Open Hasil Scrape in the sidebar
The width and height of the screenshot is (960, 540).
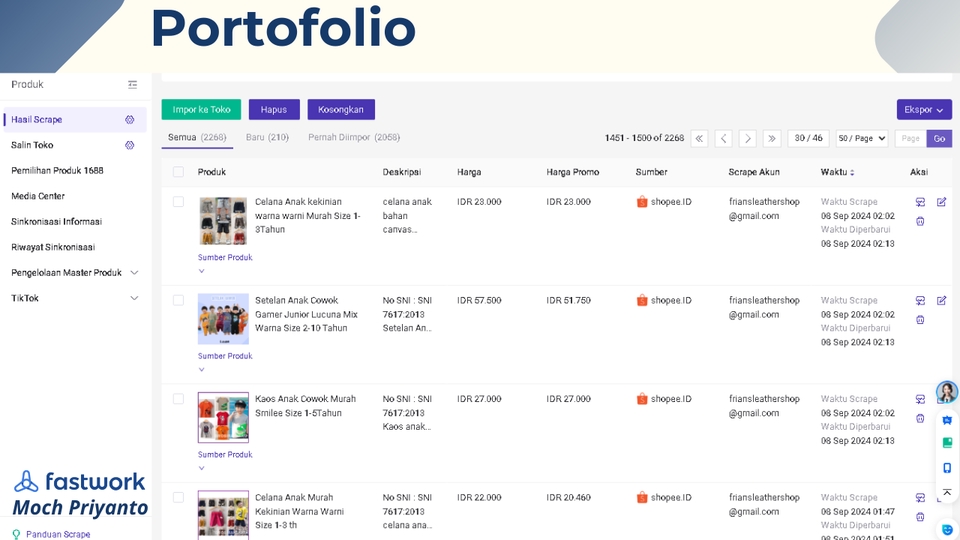point(75,119)
